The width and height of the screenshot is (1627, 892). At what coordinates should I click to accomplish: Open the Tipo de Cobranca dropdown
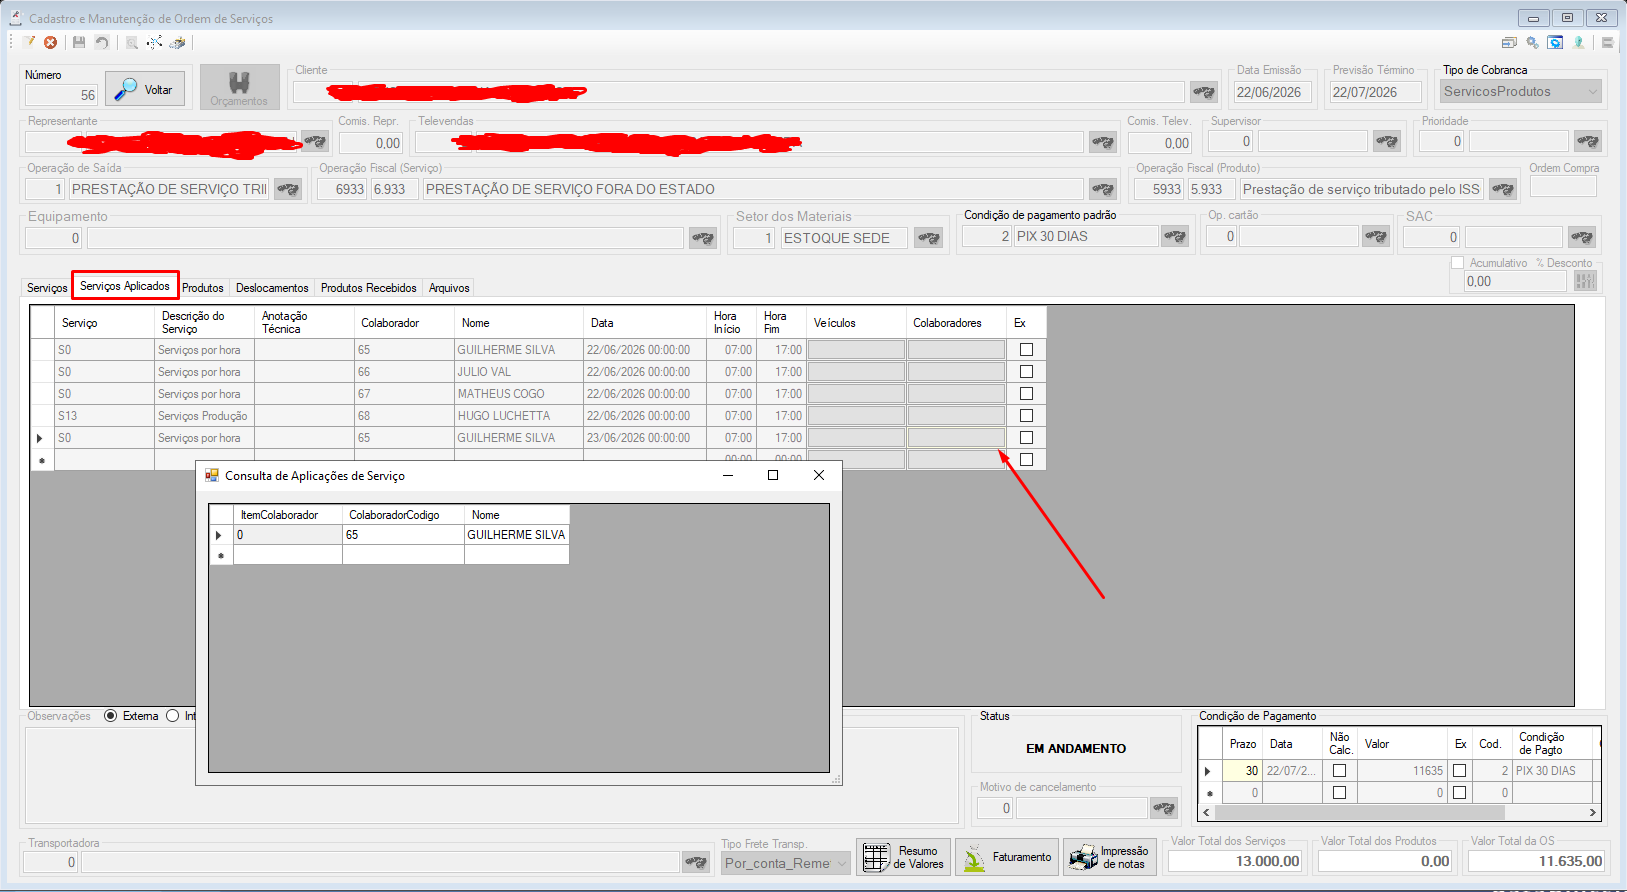(x=1521, y=91)
